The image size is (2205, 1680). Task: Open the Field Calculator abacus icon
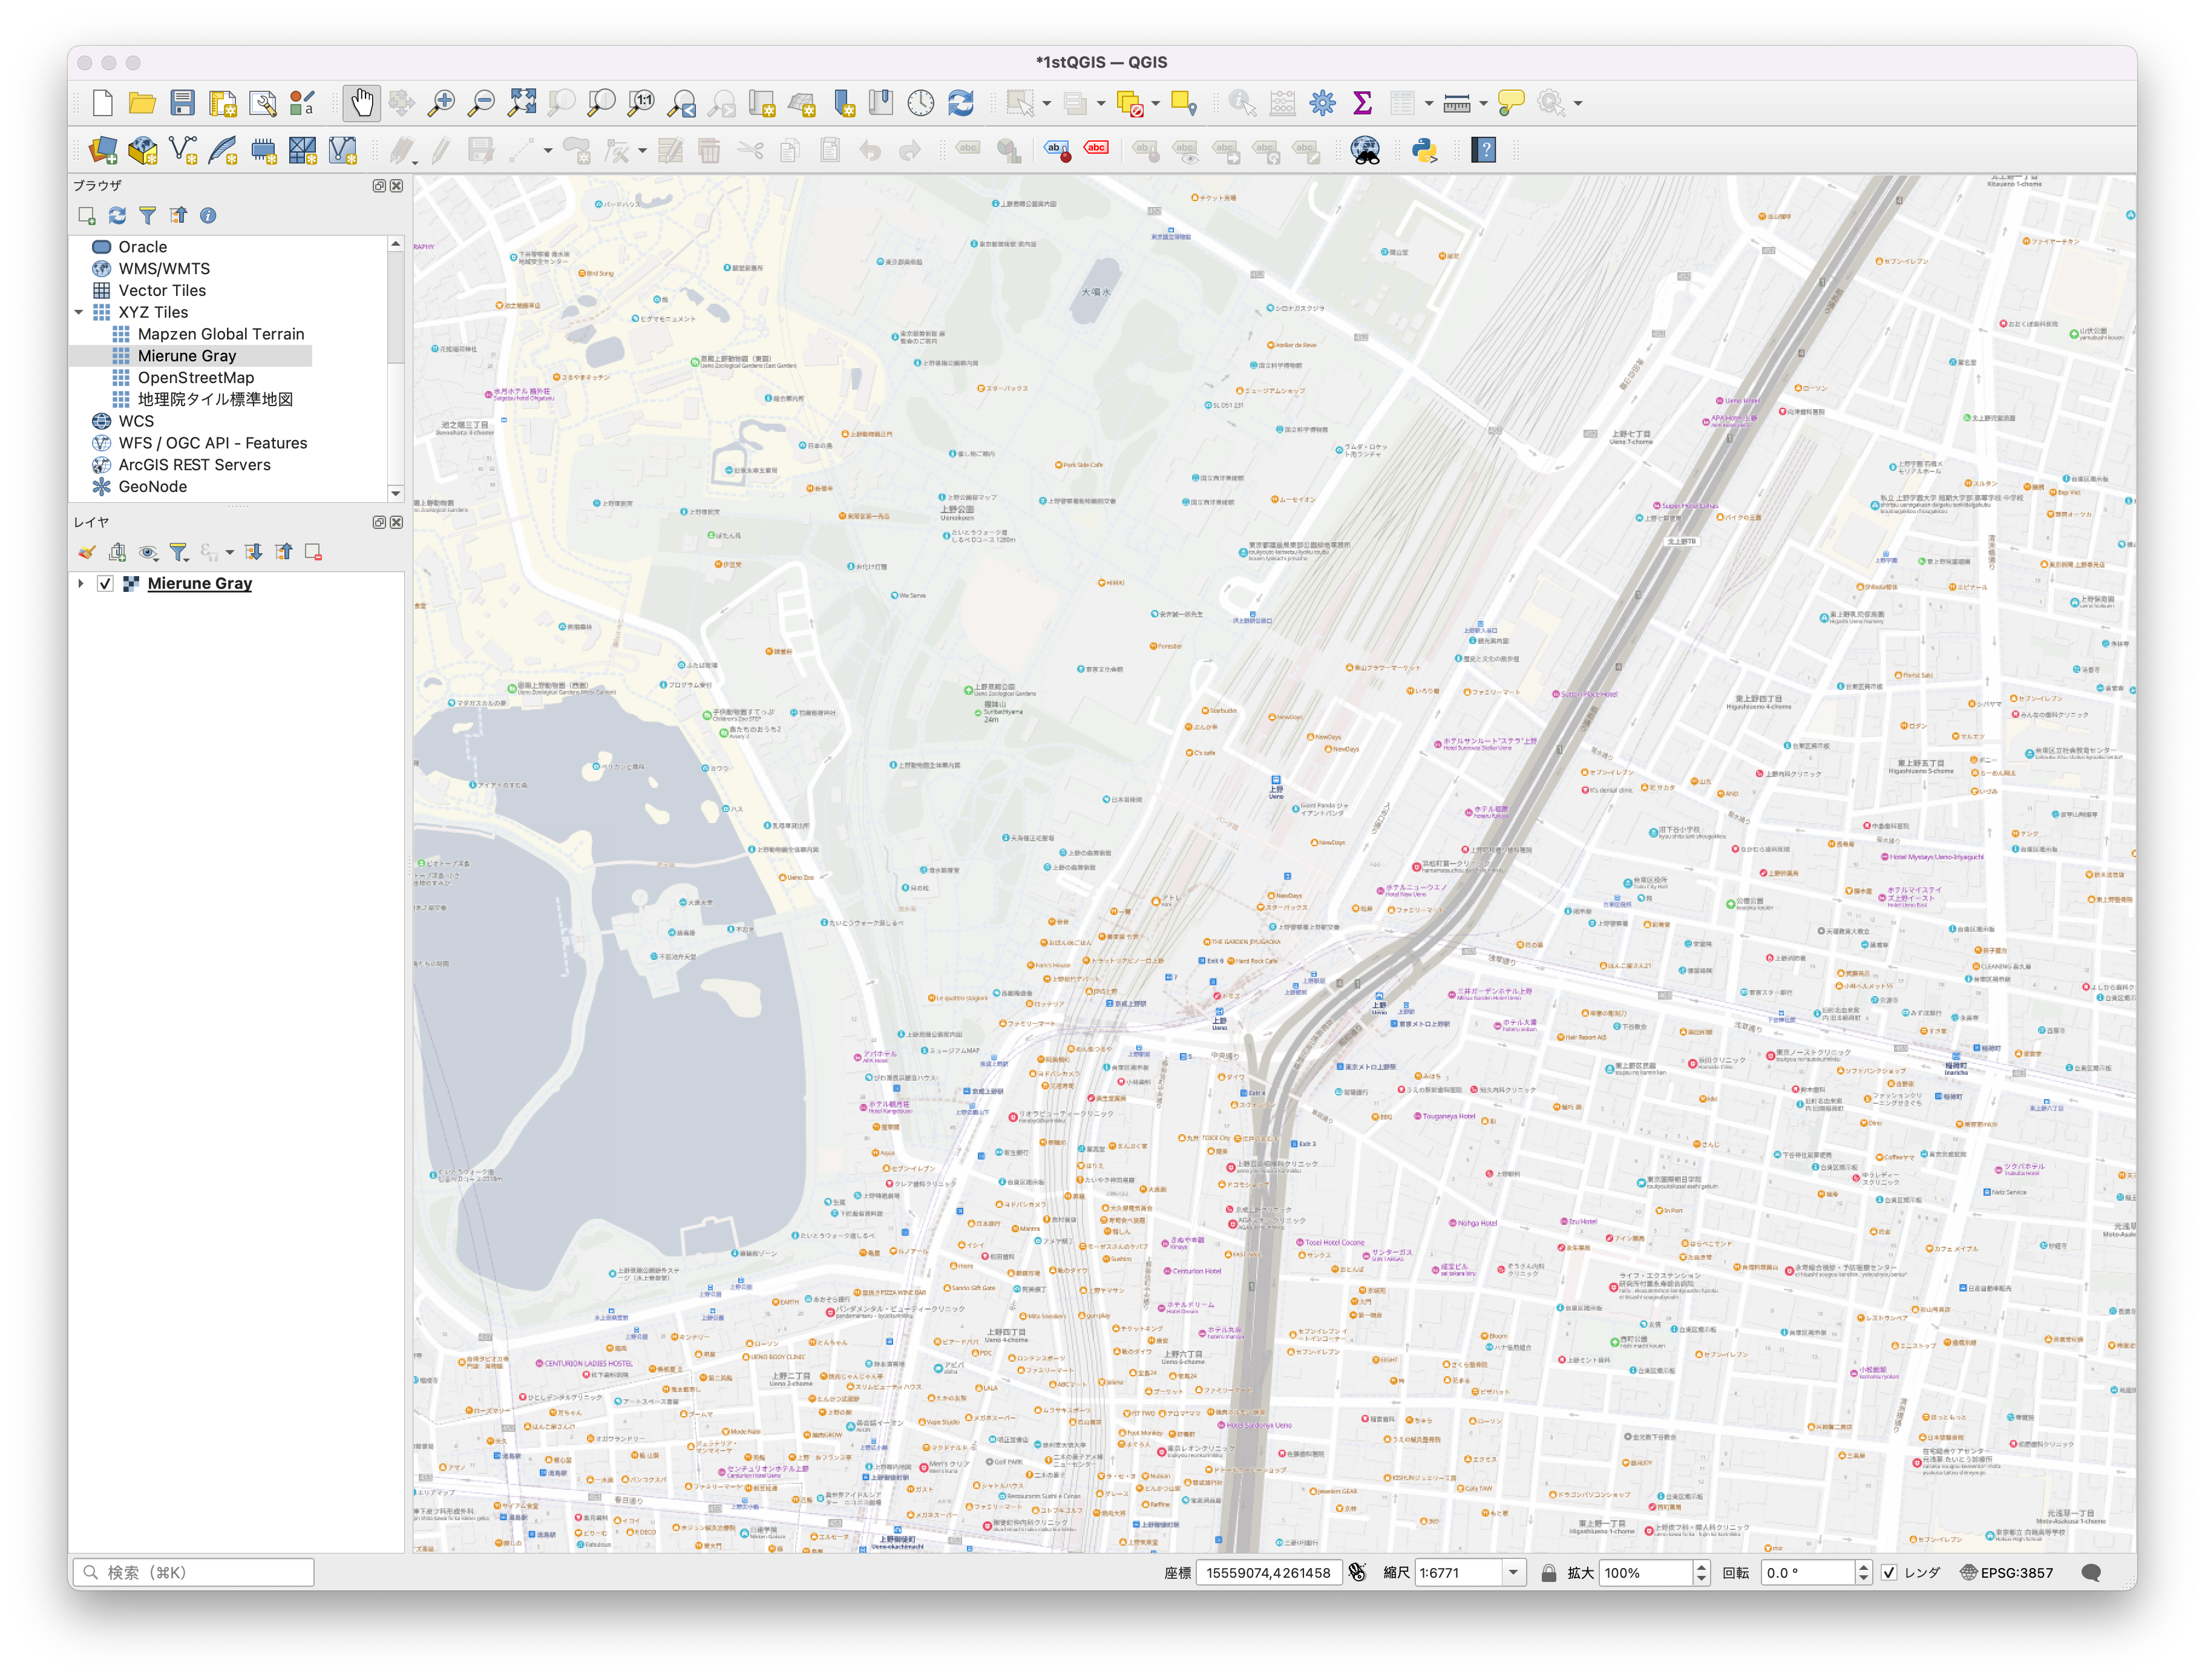(1282, 103)
